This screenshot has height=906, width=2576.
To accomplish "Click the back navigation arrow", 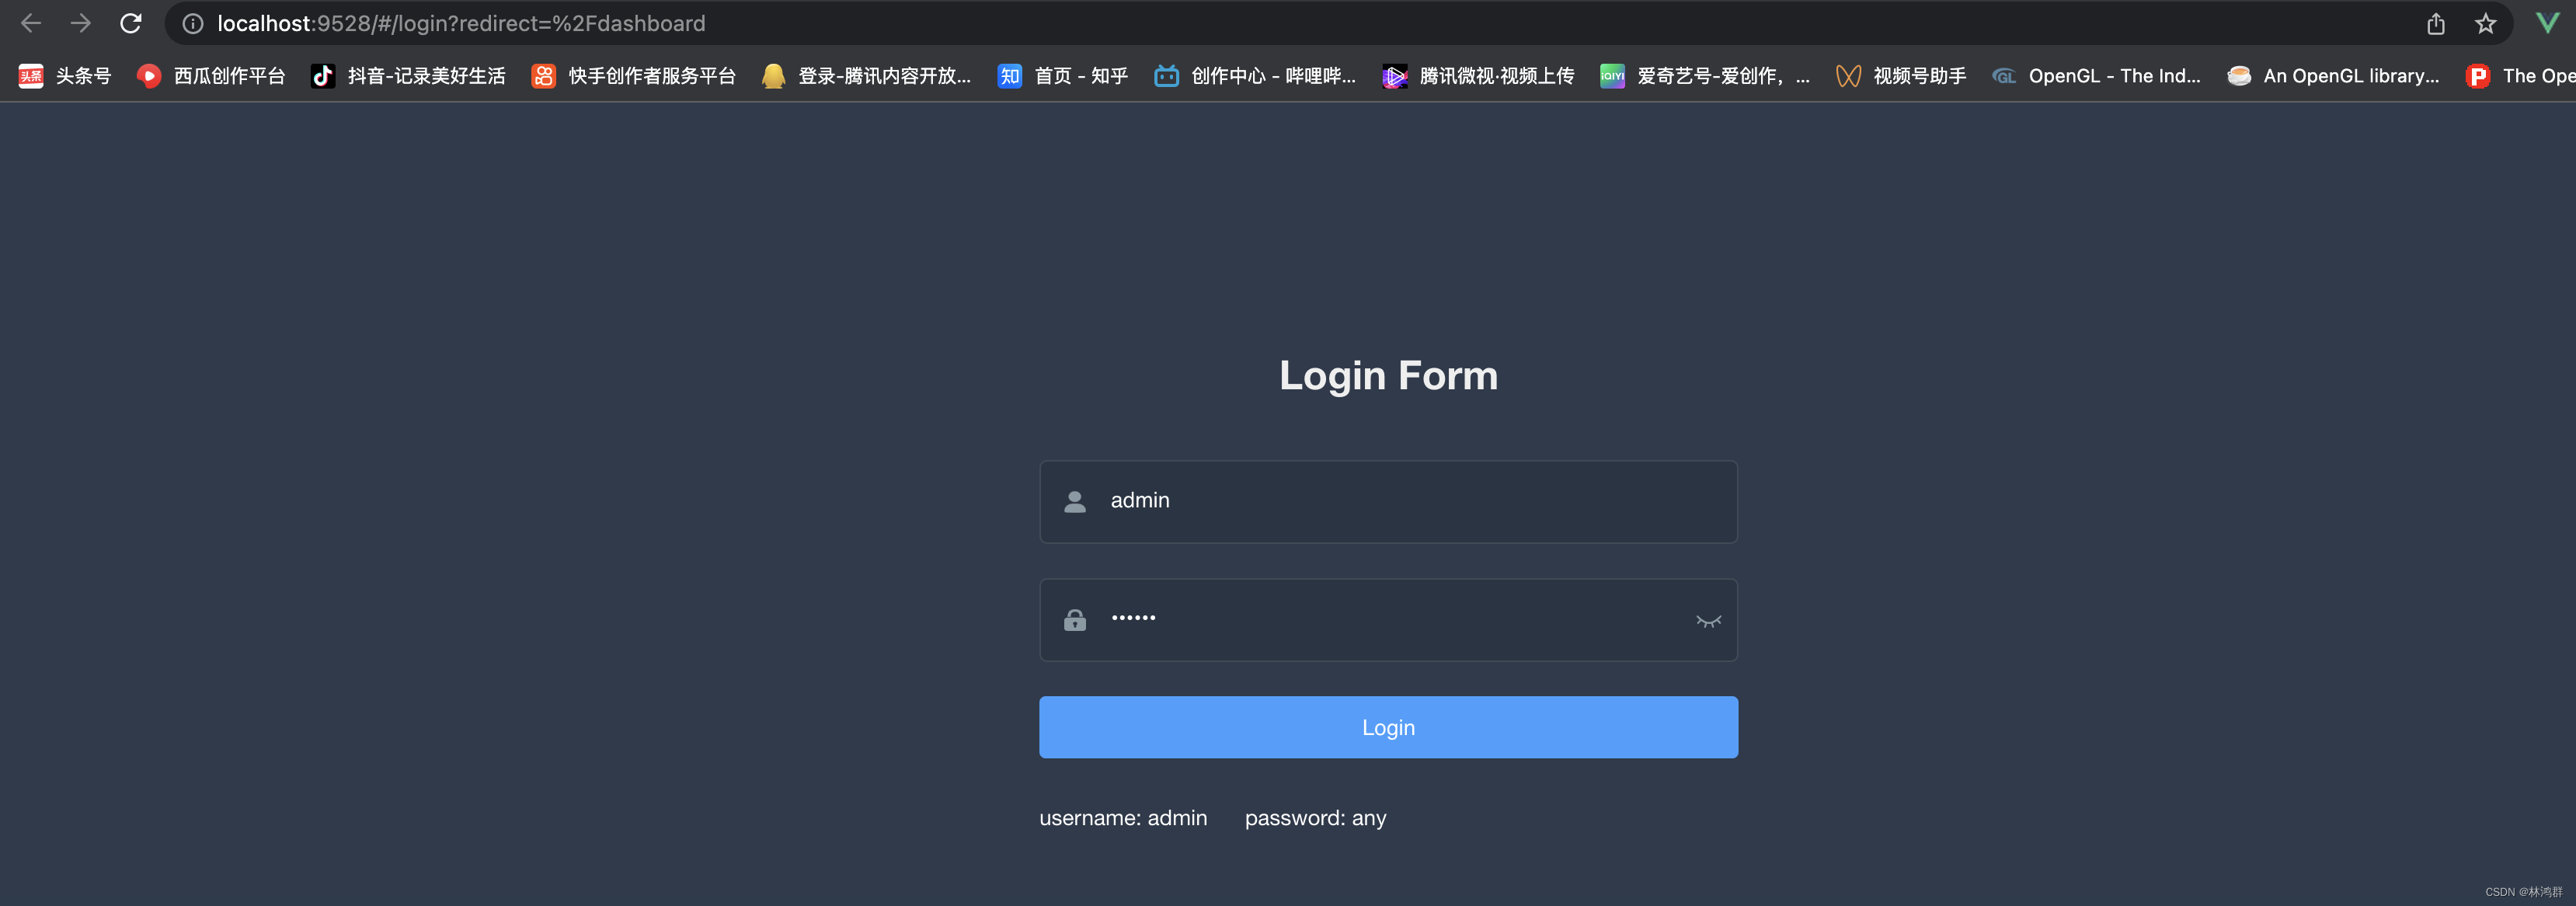I will click(33, 23).
